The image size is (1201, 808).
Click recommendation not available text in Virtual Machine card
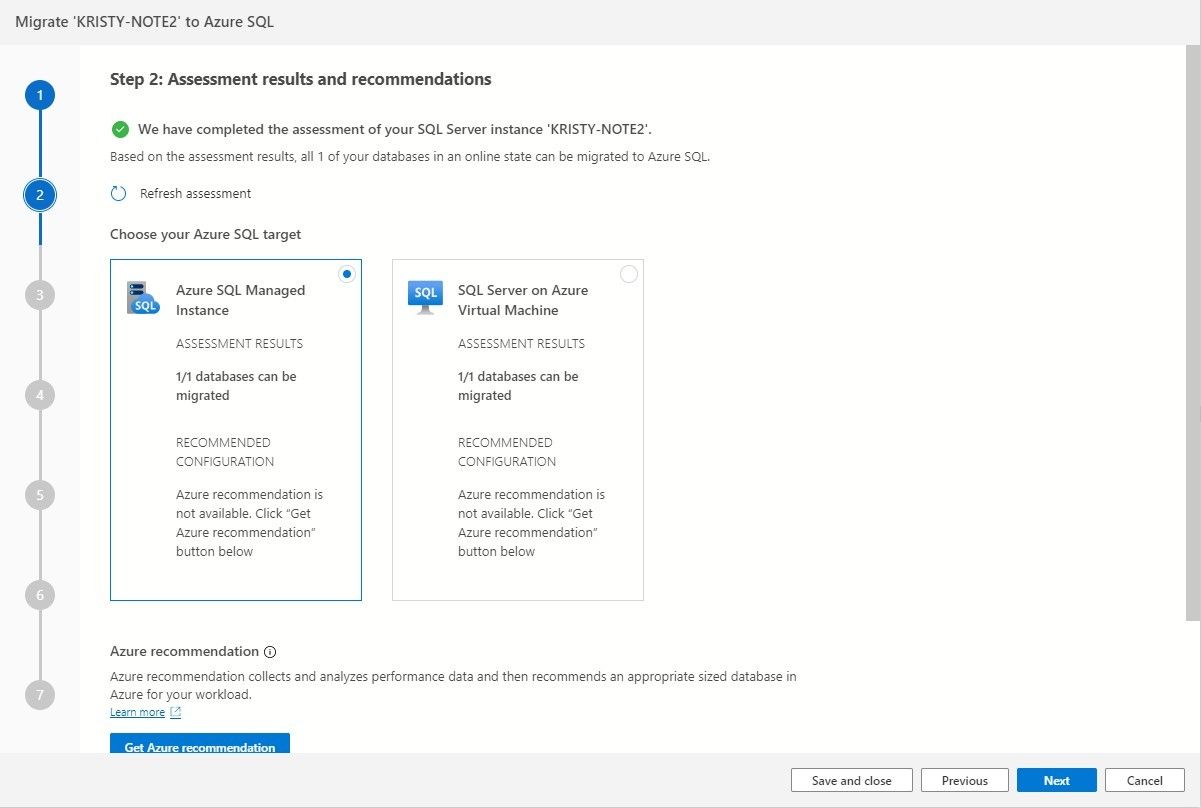(531, 523)
